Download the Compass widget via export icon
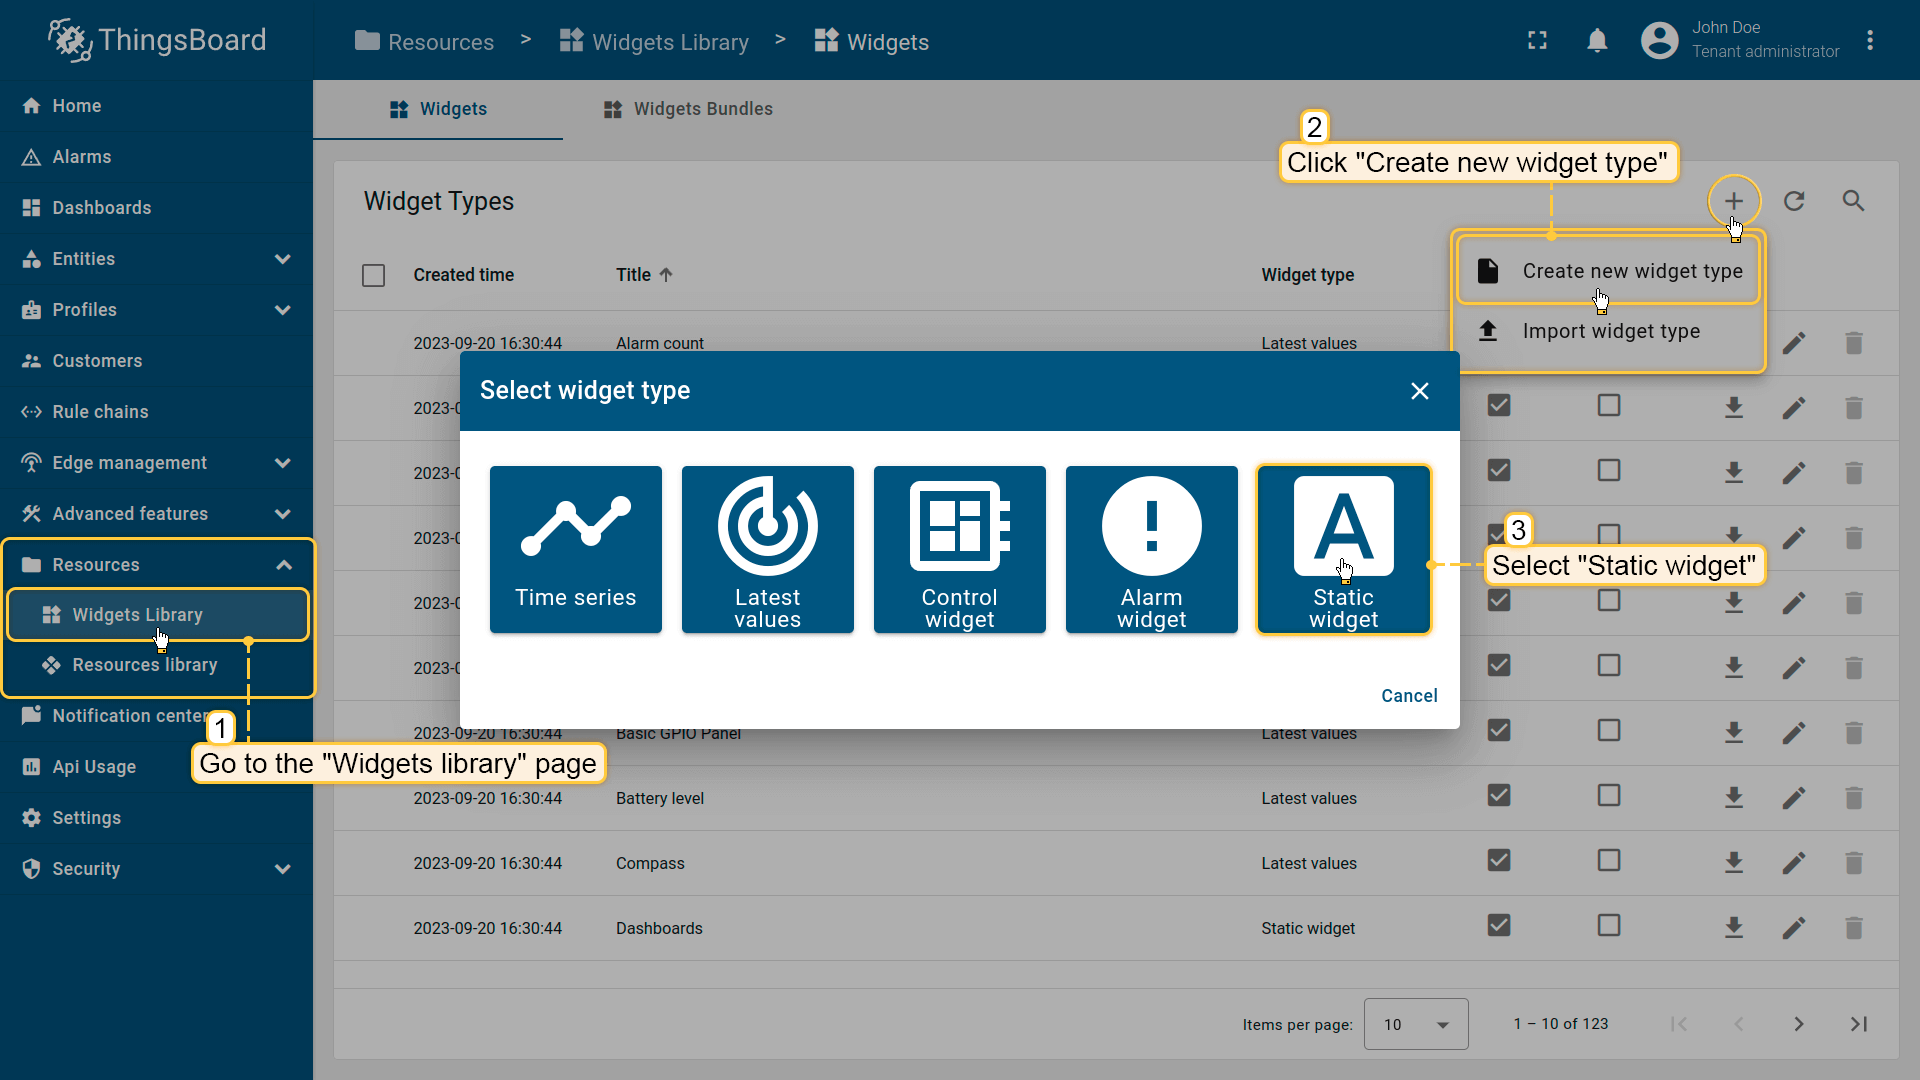1920x1080 pixels. click(x=1733, y=862)
